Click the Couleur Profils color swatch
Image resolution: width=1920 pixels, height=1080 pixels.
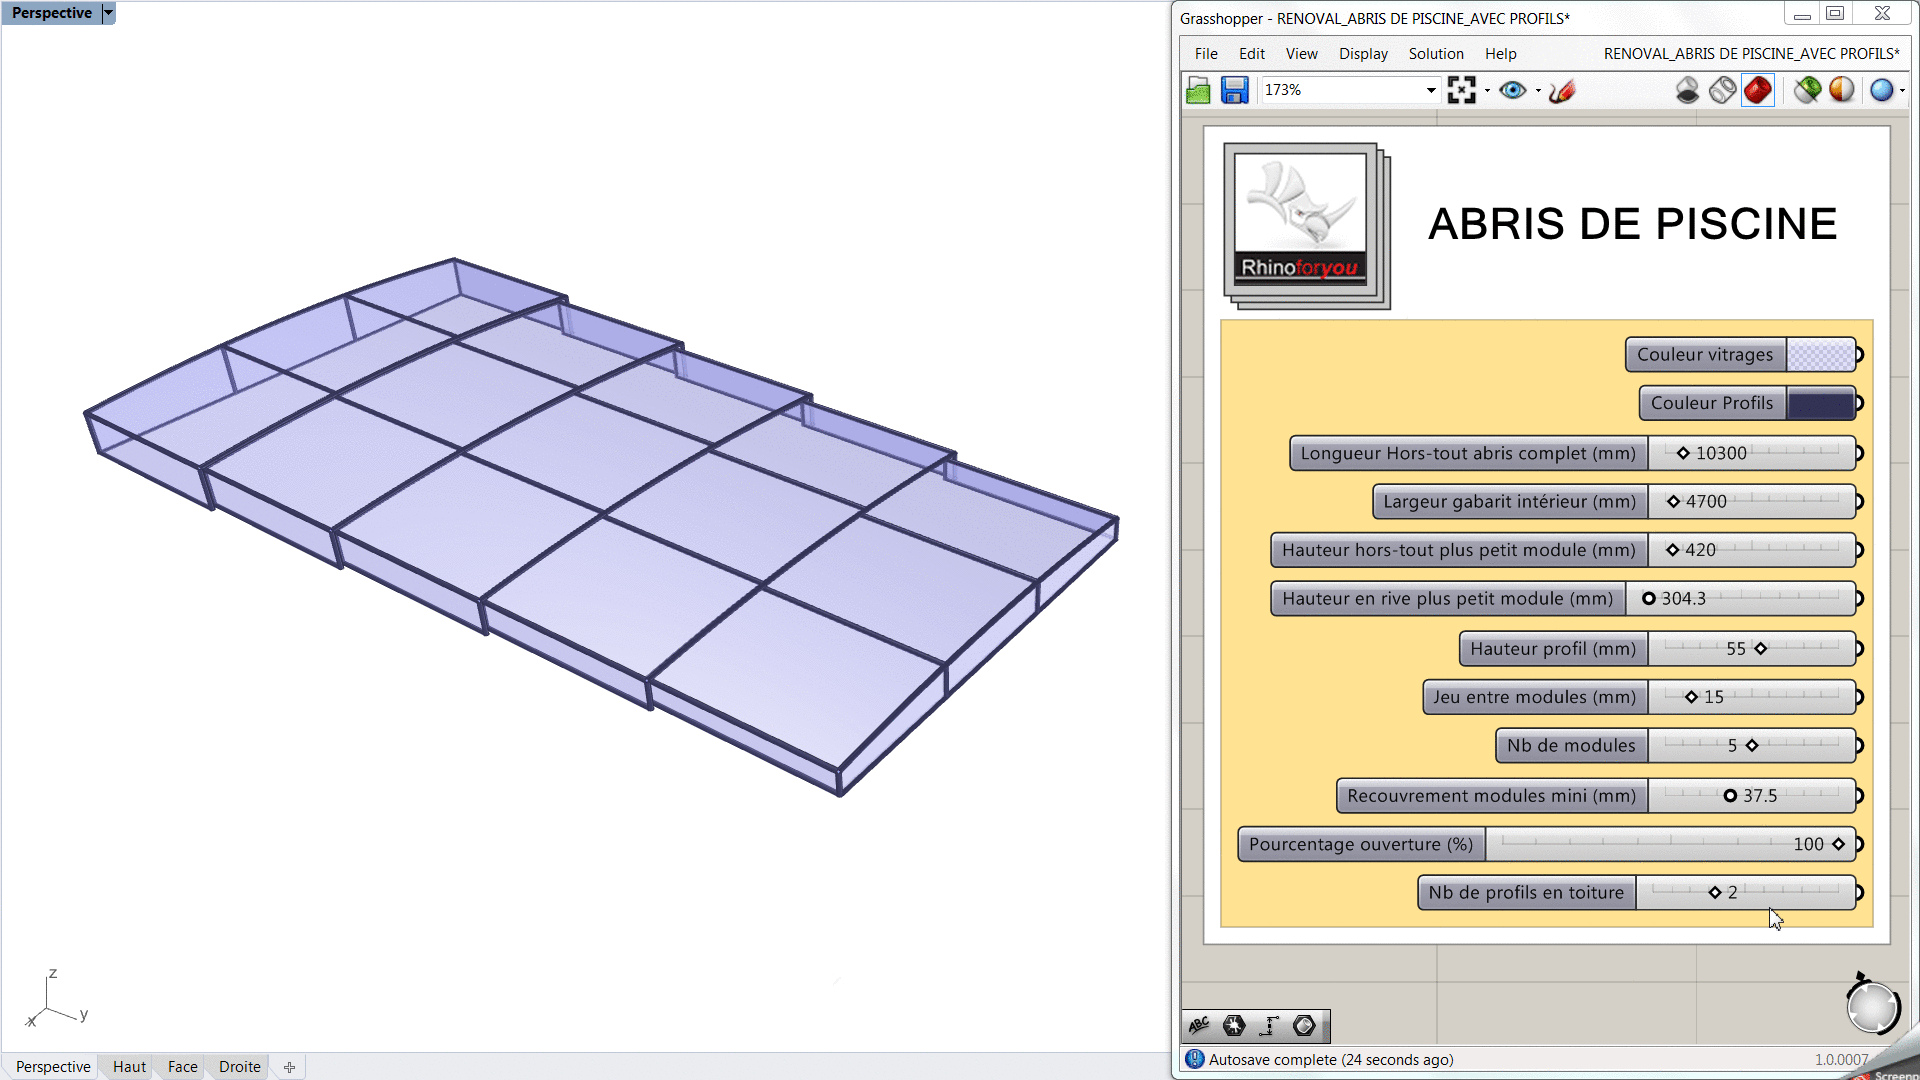(1820, 404)
